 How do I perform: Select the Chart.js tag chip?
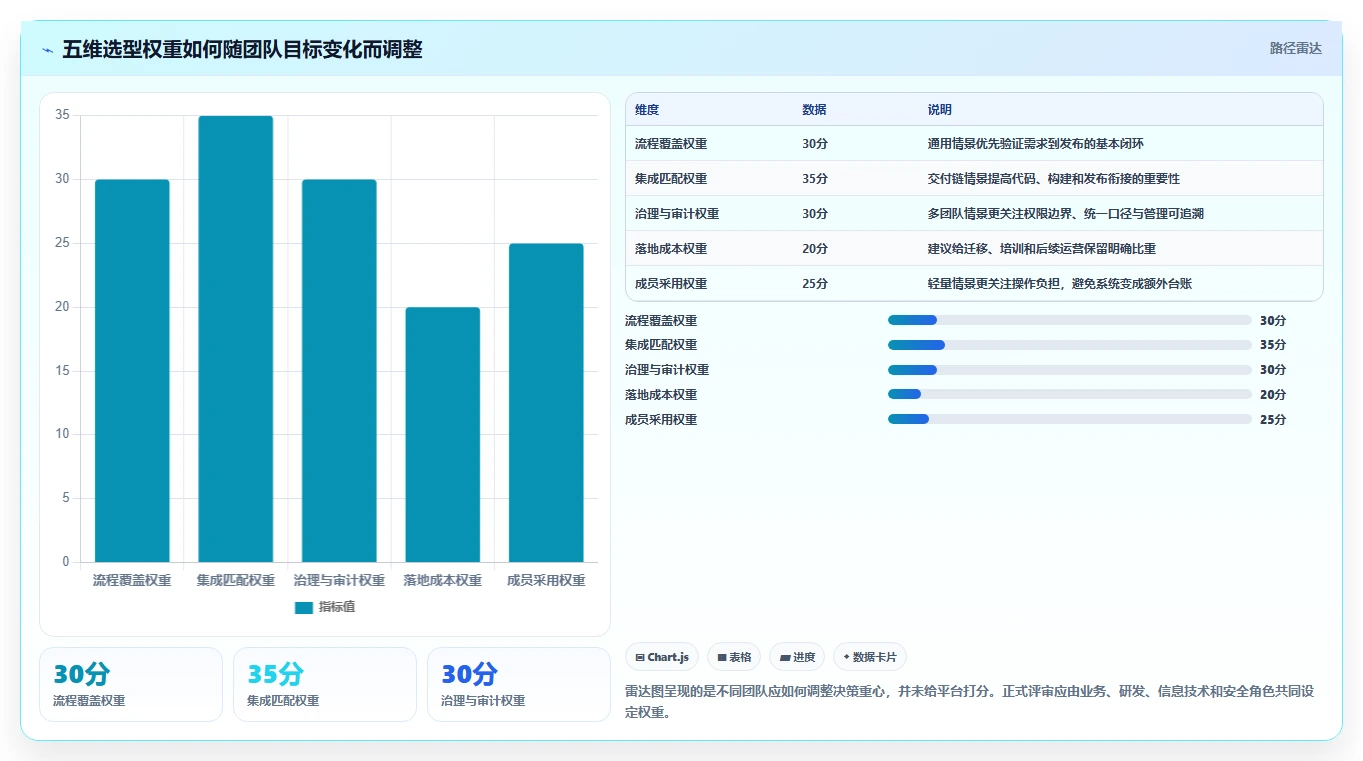point(662,657)
